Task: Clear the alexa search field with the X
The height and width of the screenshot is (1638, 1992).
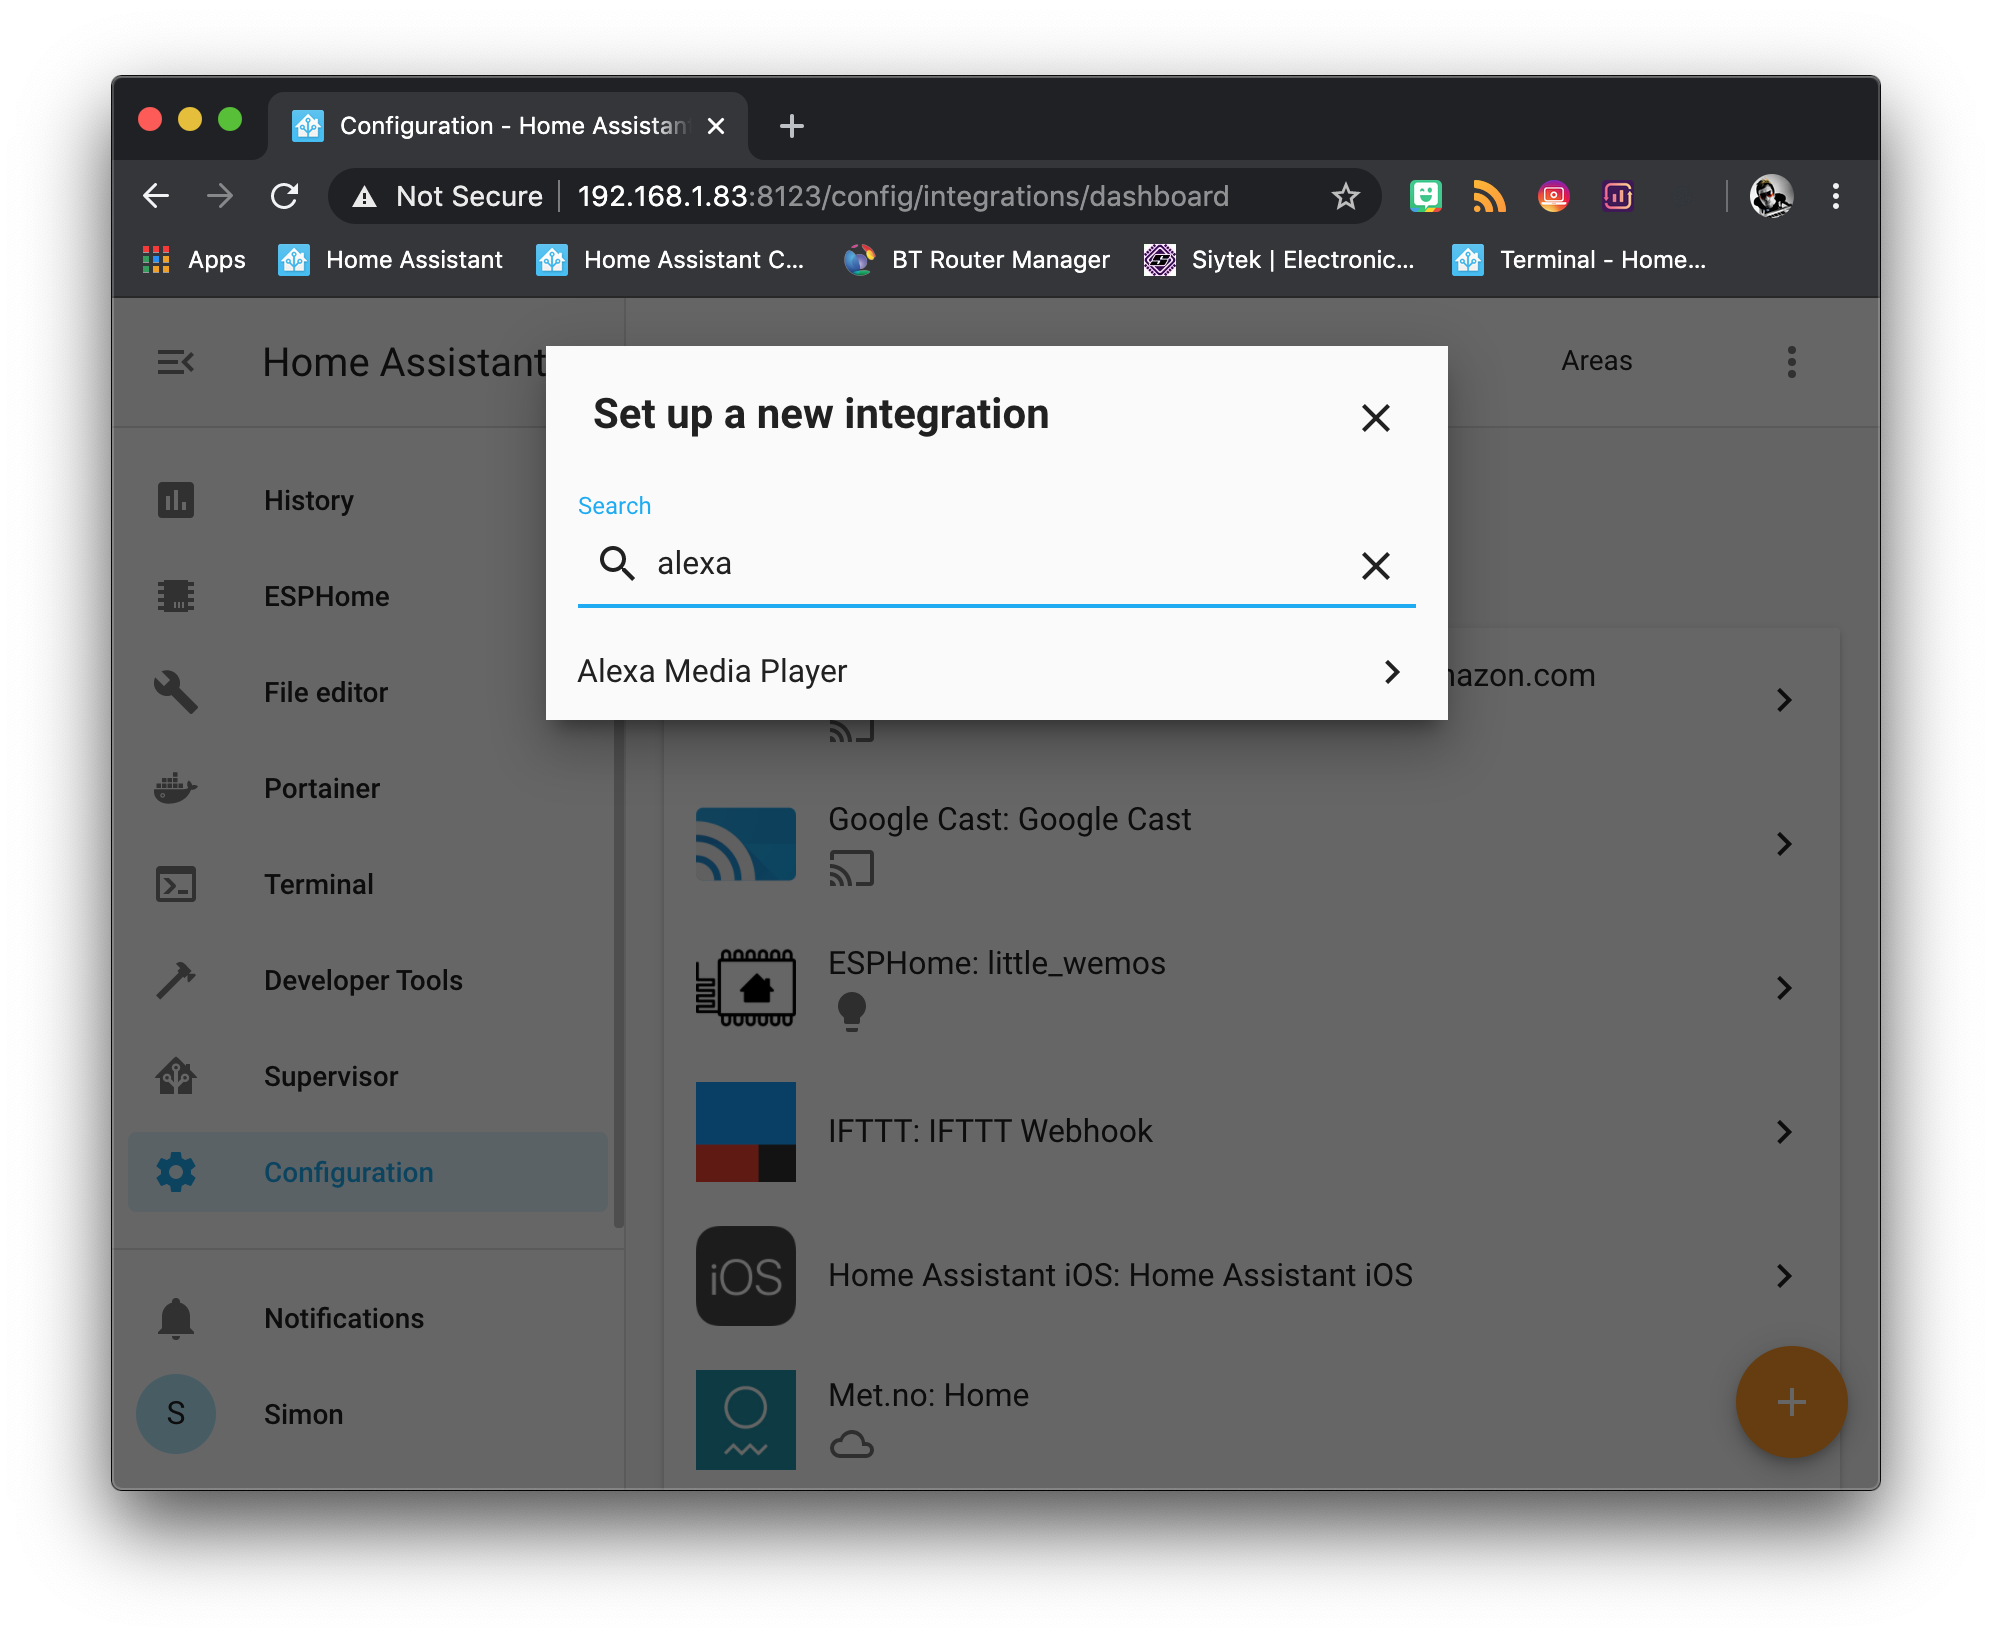Action: pos(1376,565)
